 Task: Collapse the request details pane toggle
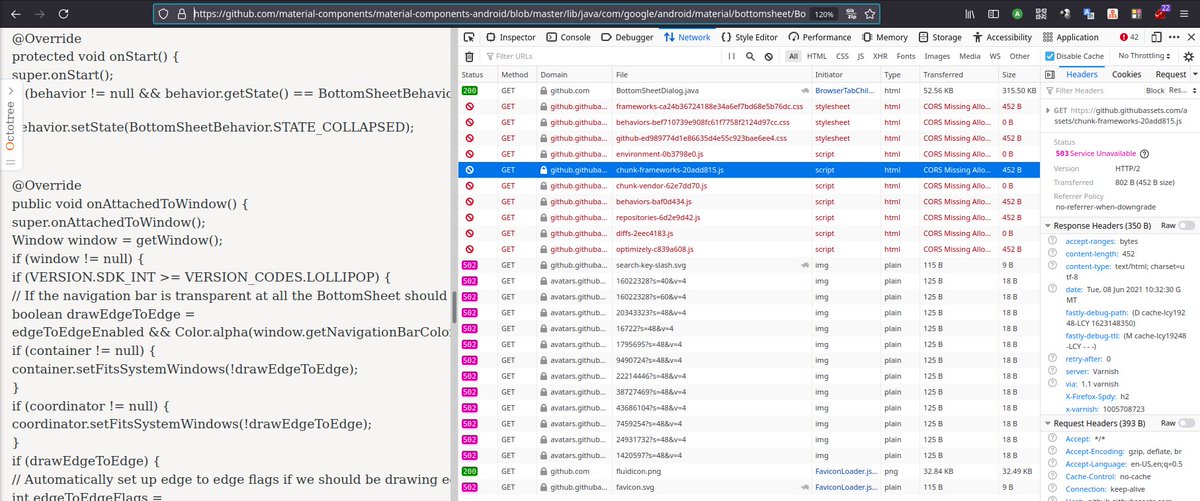coord(1049,75)
